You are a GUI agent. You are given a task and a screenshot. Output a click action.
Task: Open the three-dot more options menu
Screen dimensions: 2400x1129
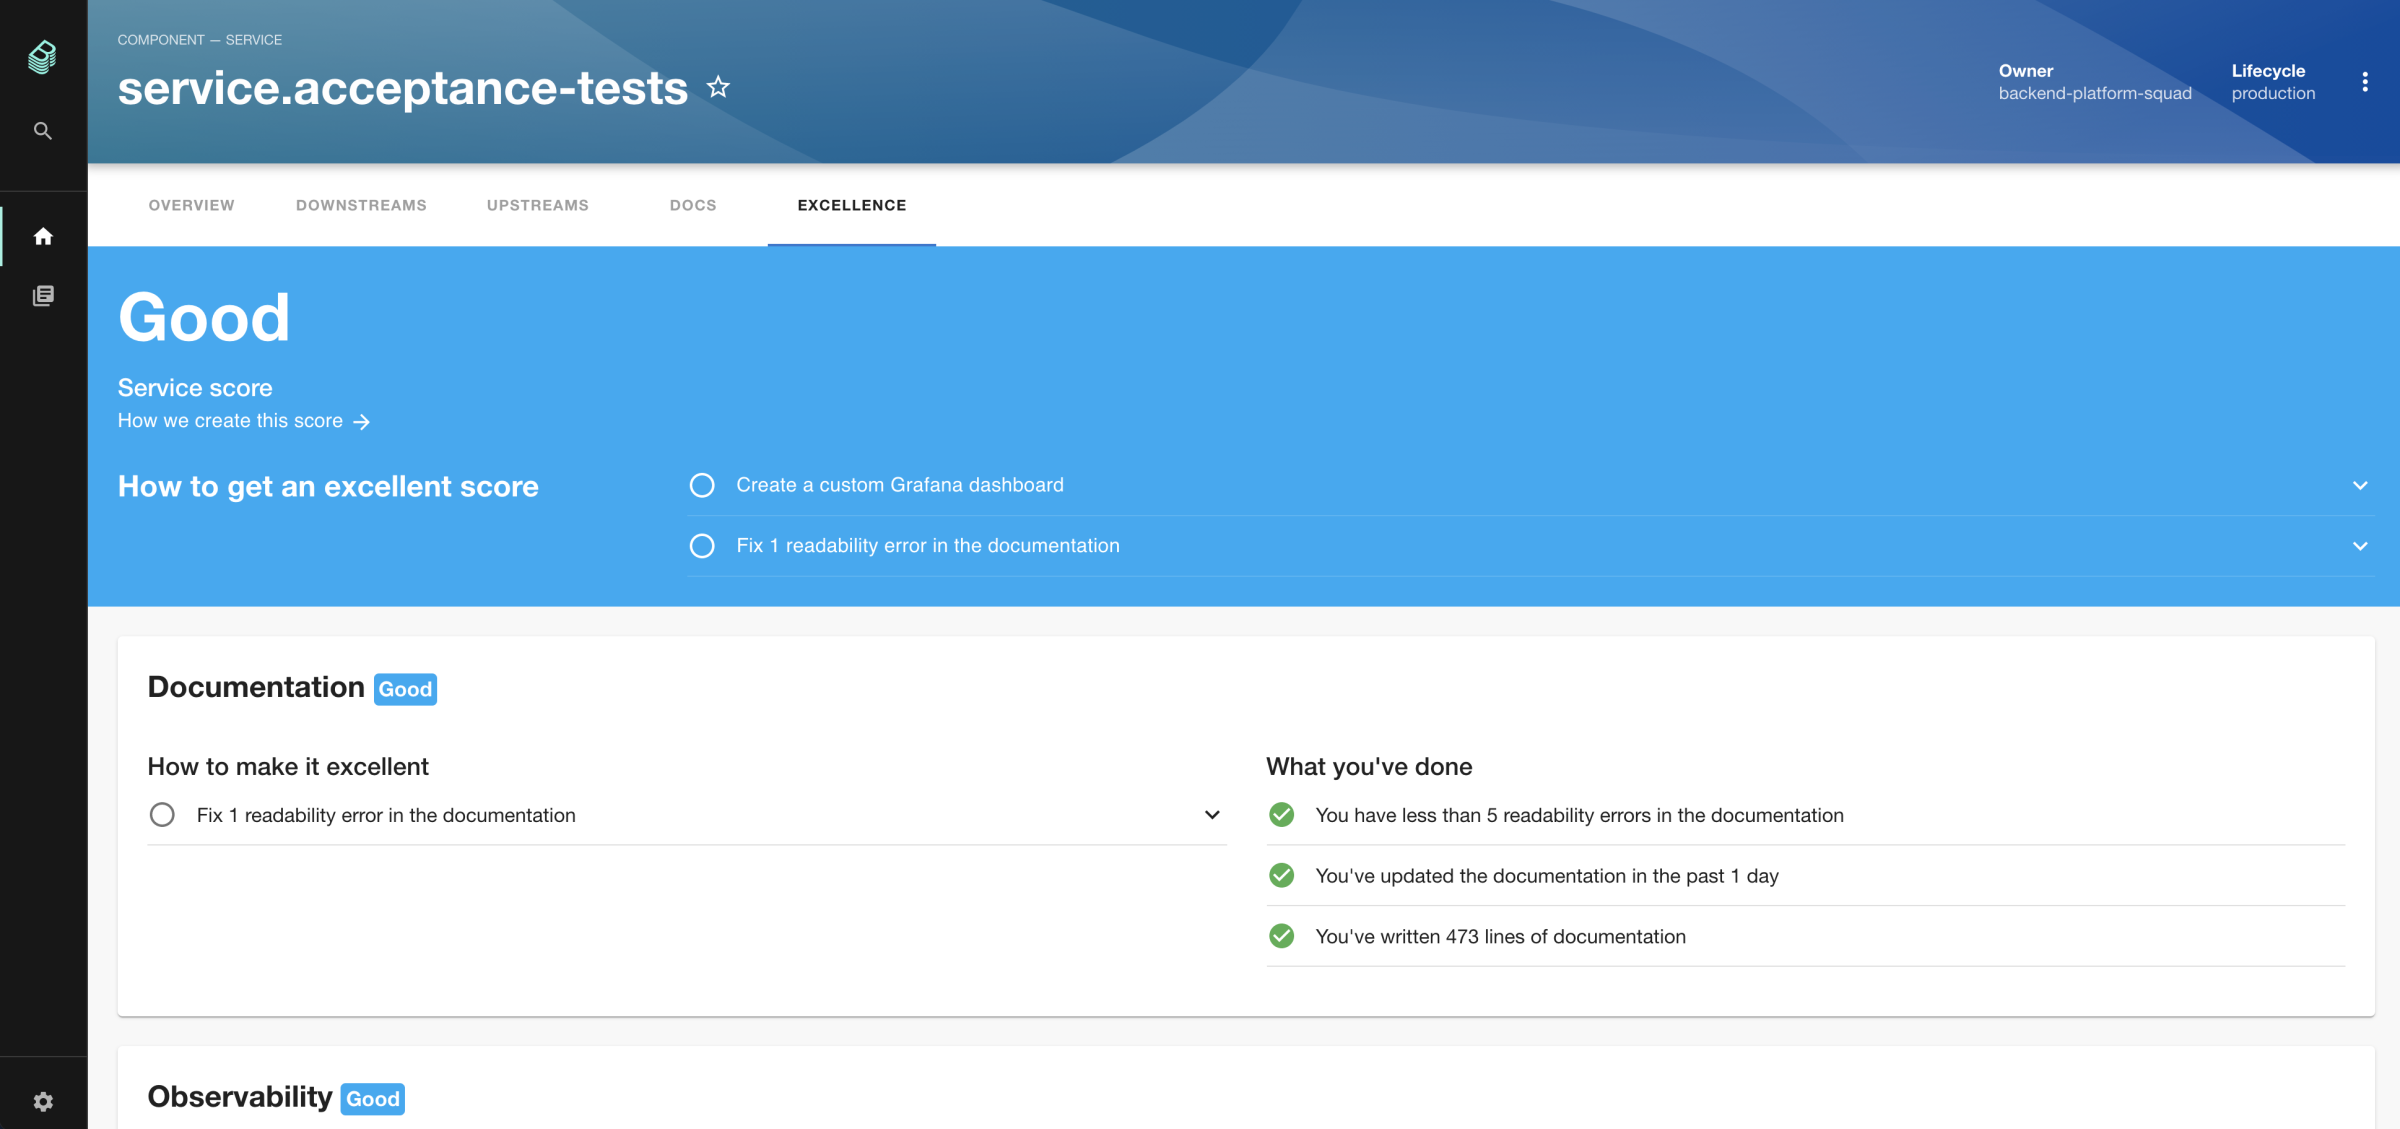[x=2364, y=82]
